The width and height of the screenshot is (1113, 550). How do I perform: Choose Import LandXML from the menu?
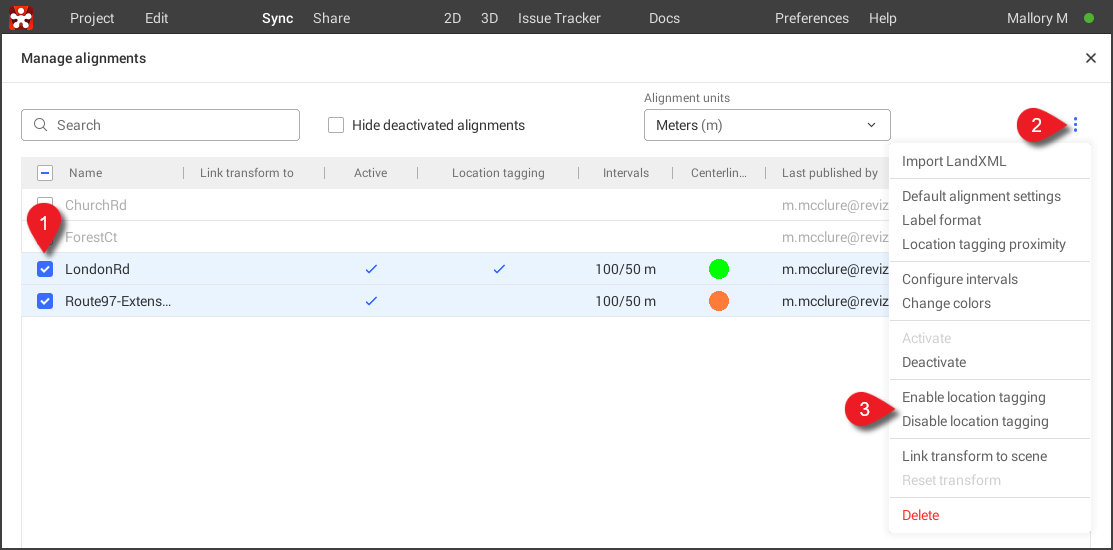[x=953, y=161]
